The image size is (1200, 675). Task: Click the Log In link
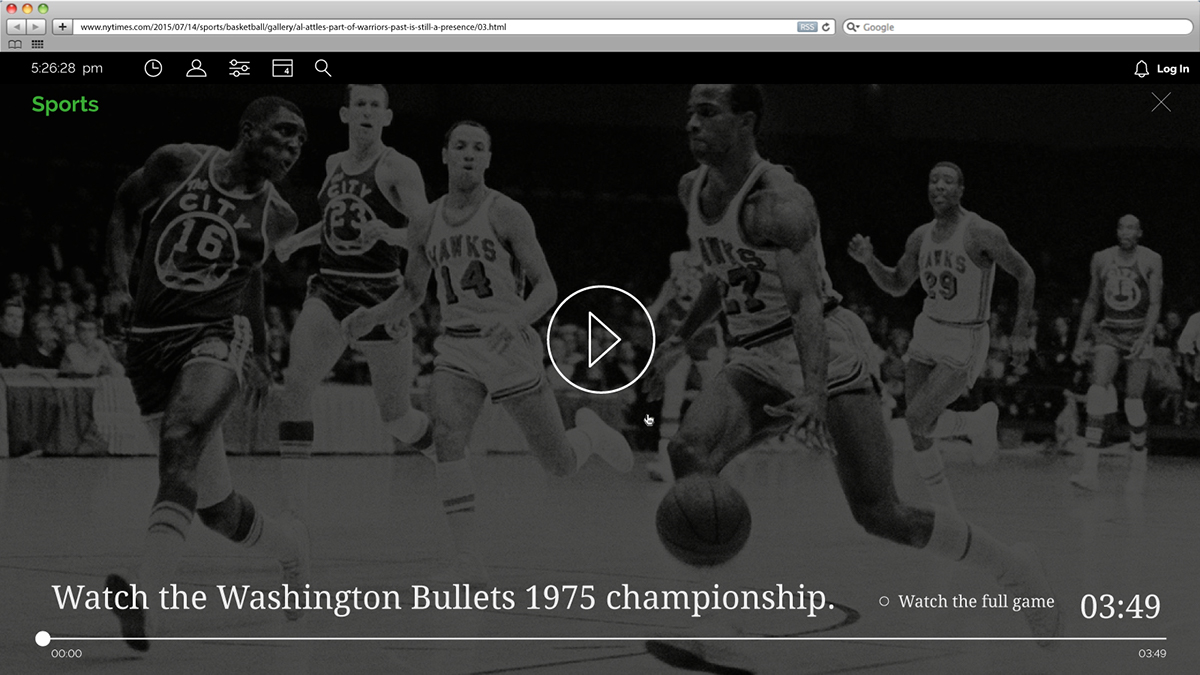[x=1173, y=69]
